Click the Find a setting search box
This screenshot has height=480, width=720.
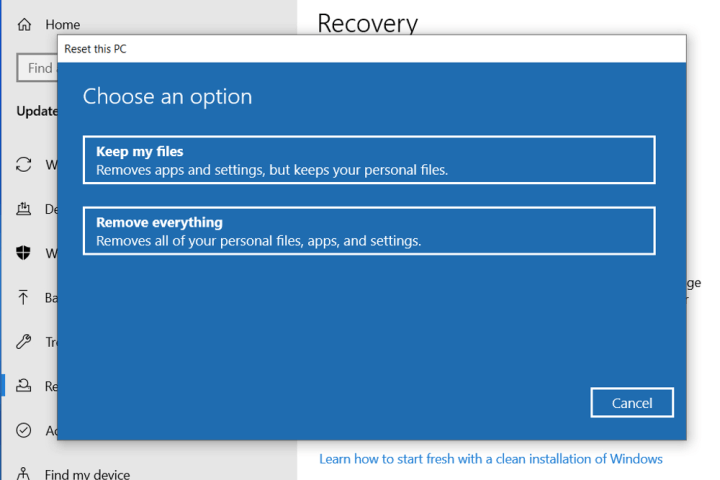coord(38,68)
